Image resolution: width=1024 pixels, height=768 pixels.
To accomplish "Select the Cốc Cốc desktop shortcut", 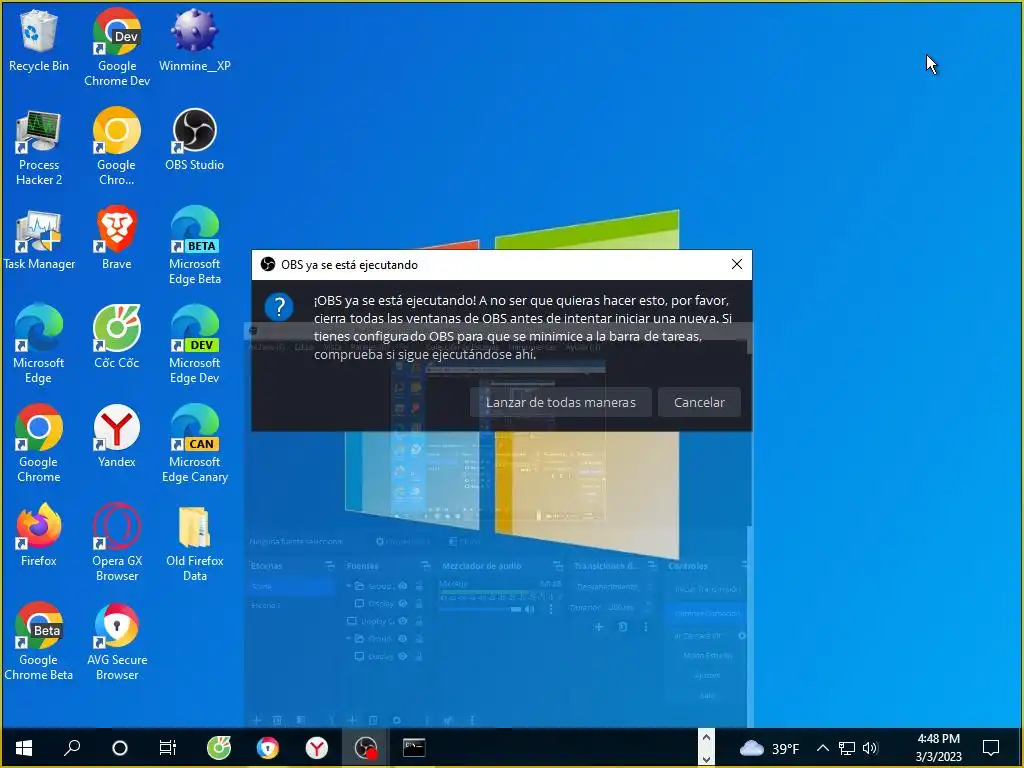I will coord(116,338).
